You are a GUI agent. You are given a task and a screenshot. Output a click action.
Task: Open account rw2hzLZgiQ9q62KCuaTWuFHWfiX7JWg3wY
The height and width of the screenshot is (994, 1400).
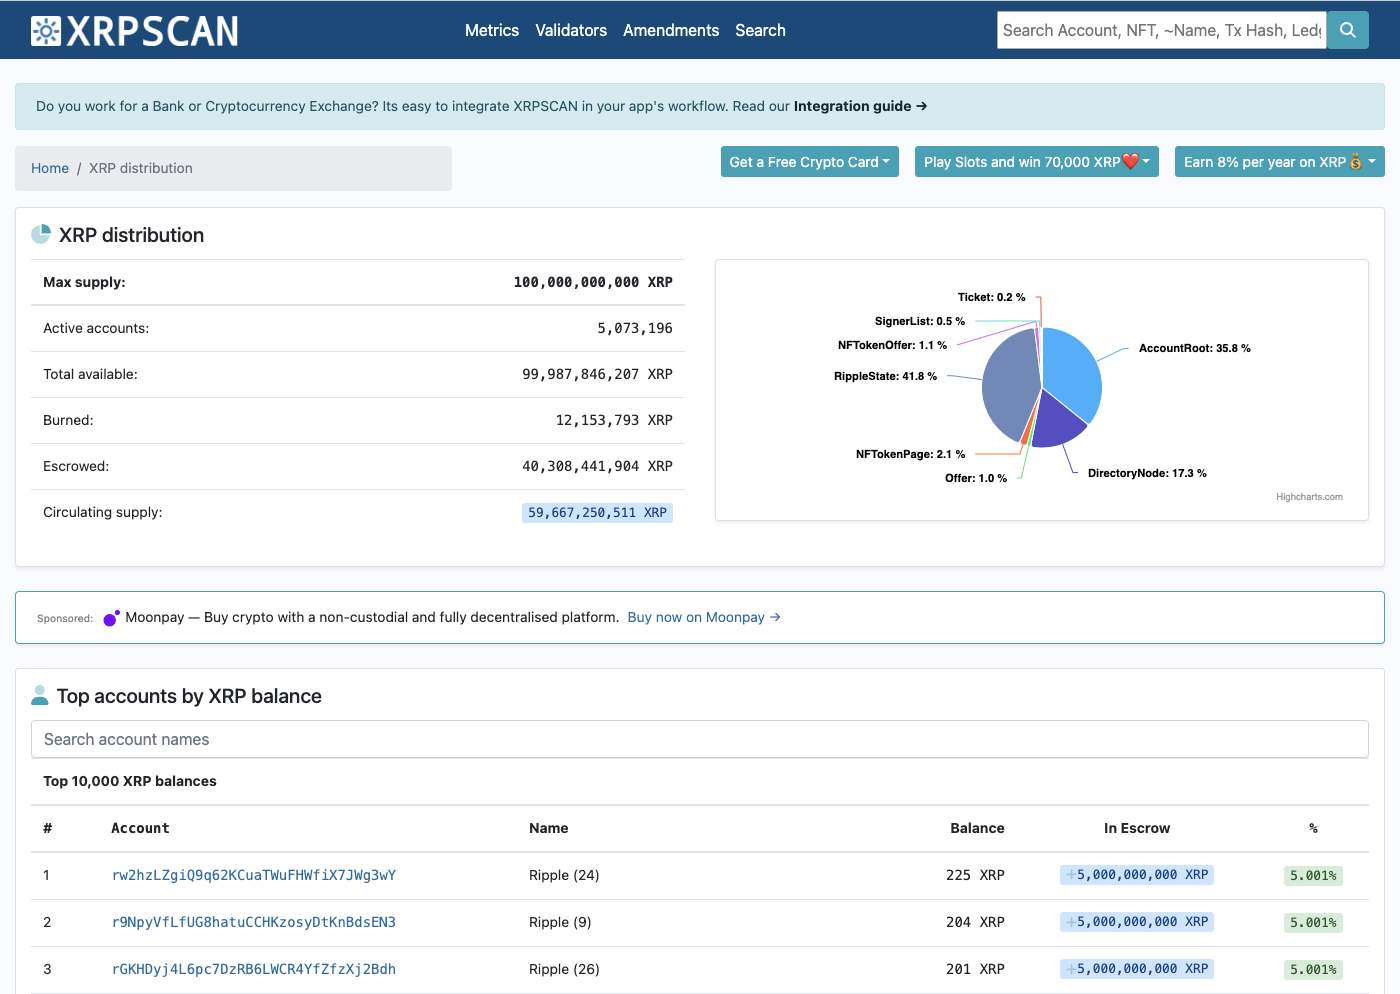(x=254, y=875)
